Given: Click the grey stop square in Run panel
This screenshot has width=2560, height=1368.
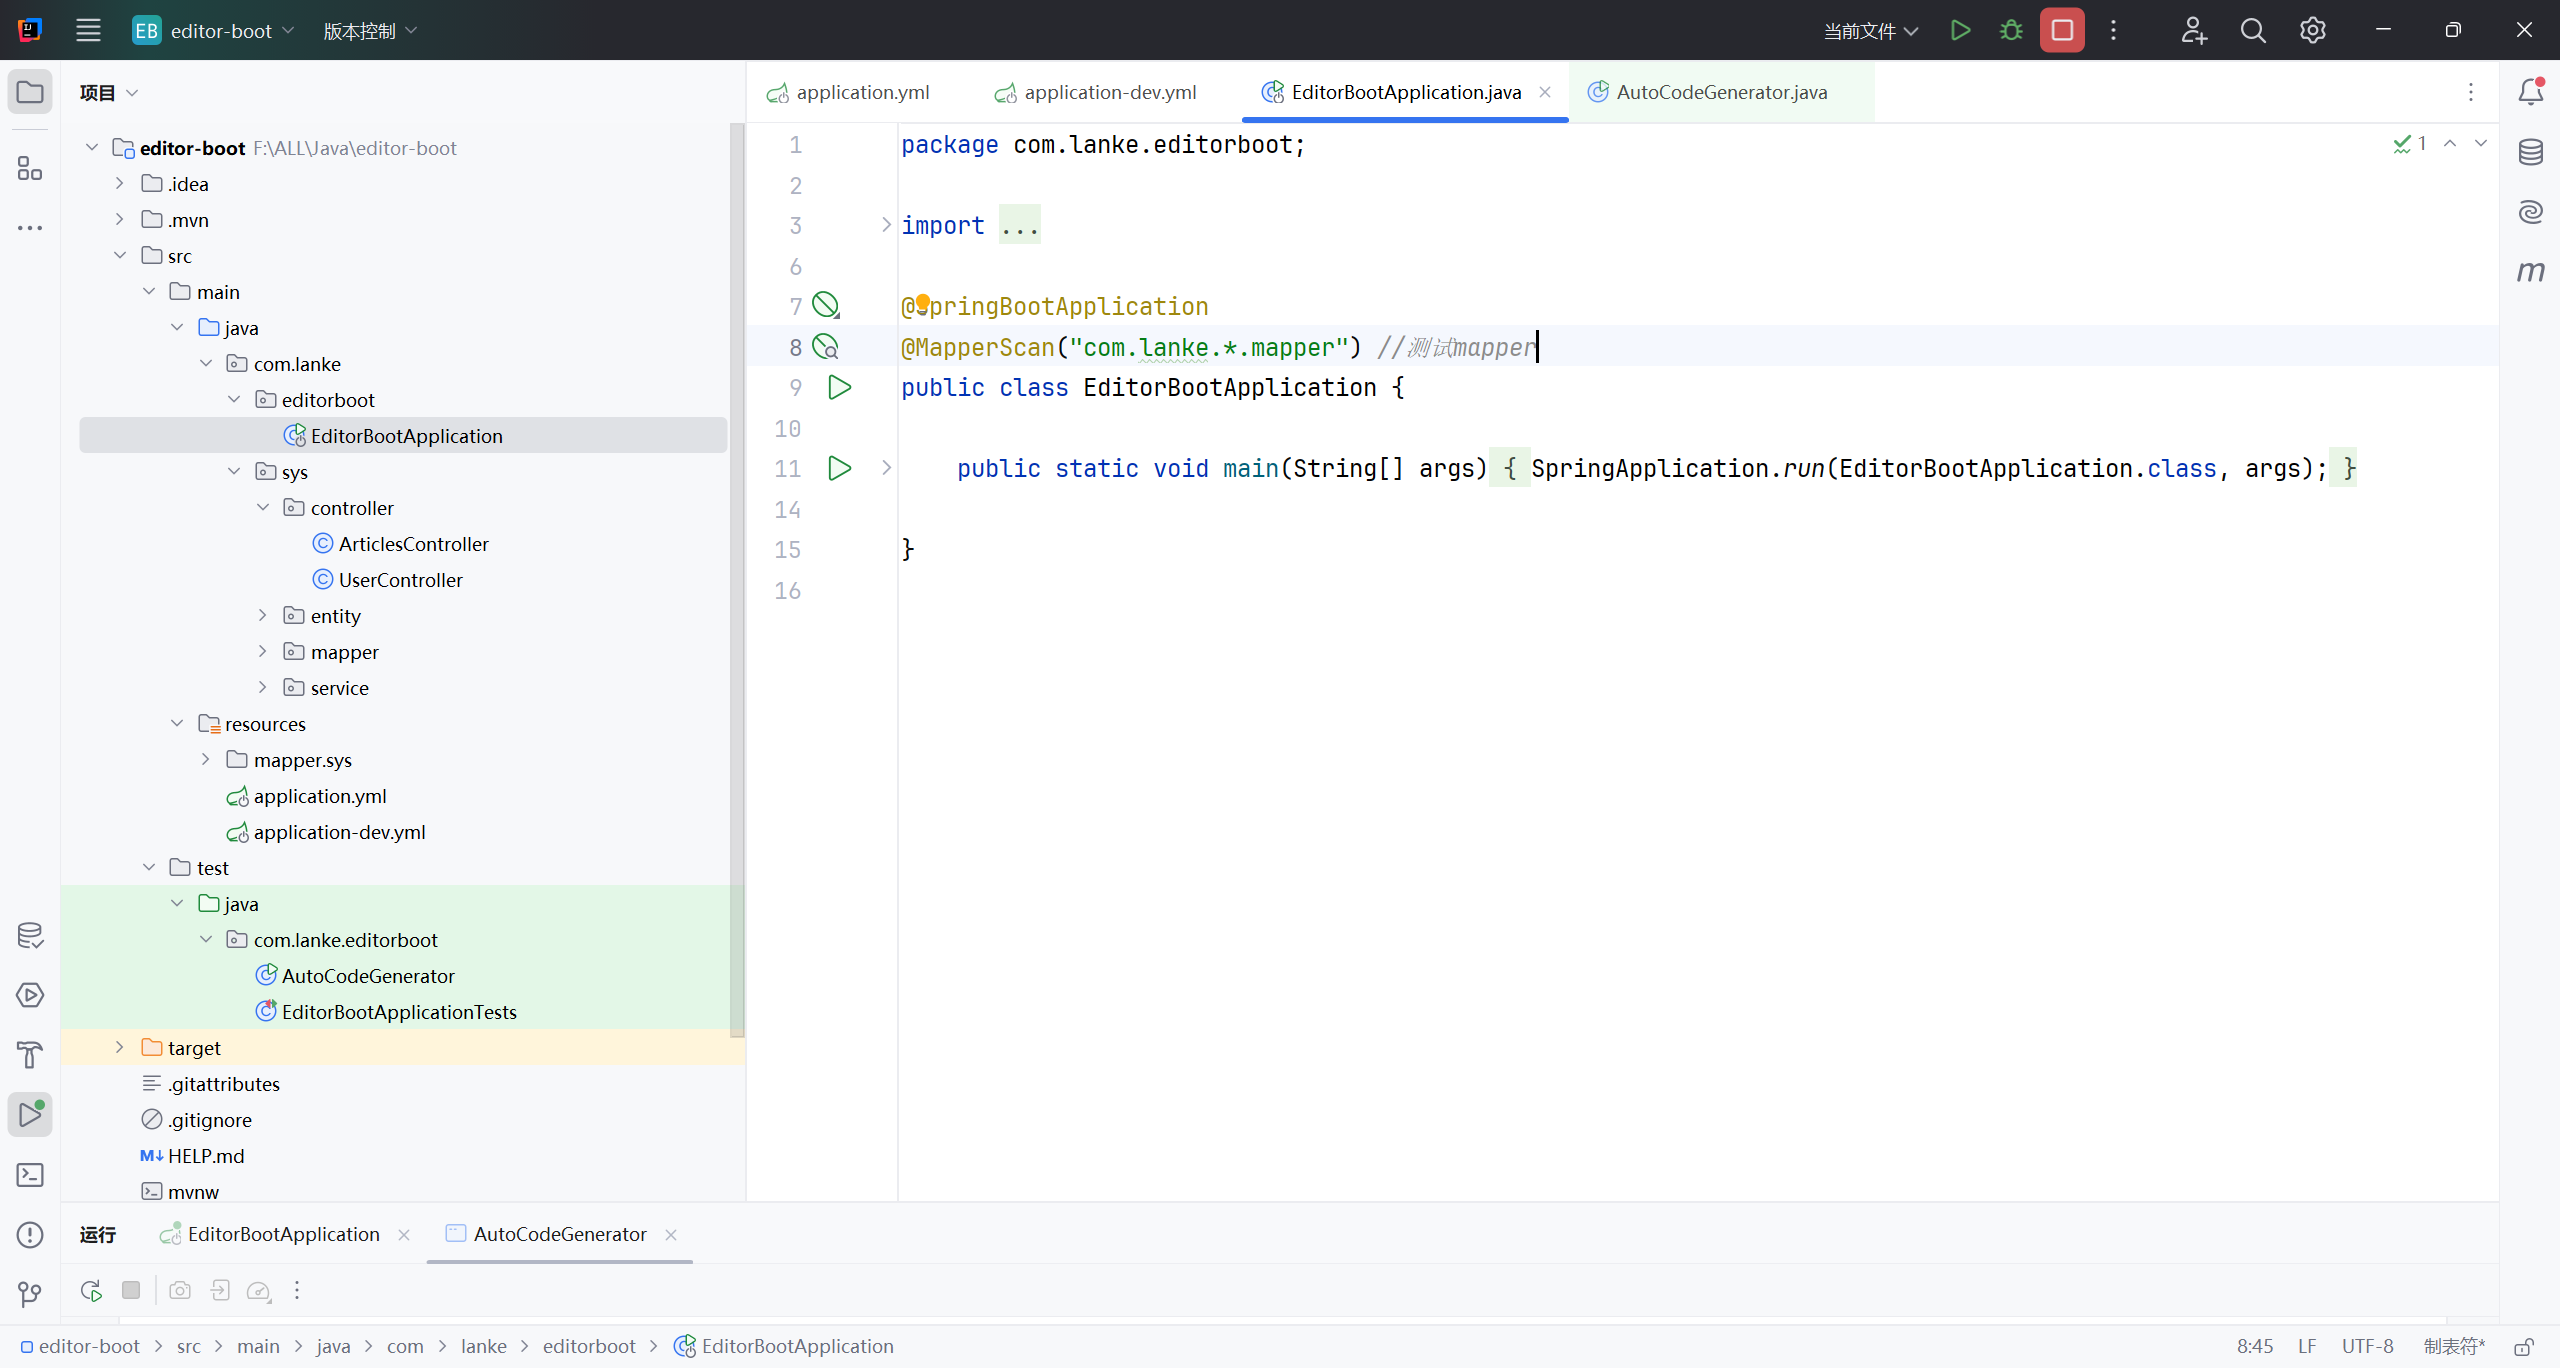Looking at the screenshot, I should click(131, 1290).
